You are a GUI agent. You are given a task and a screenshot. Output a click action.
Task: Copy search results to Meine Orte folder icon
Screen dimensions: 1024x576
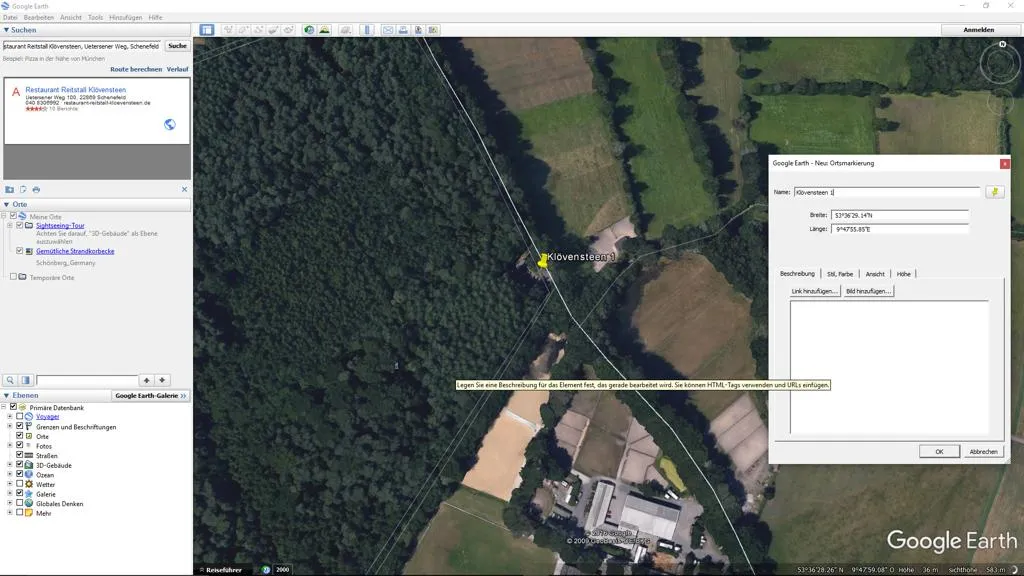pyautogui.click(x=9, y=189)
